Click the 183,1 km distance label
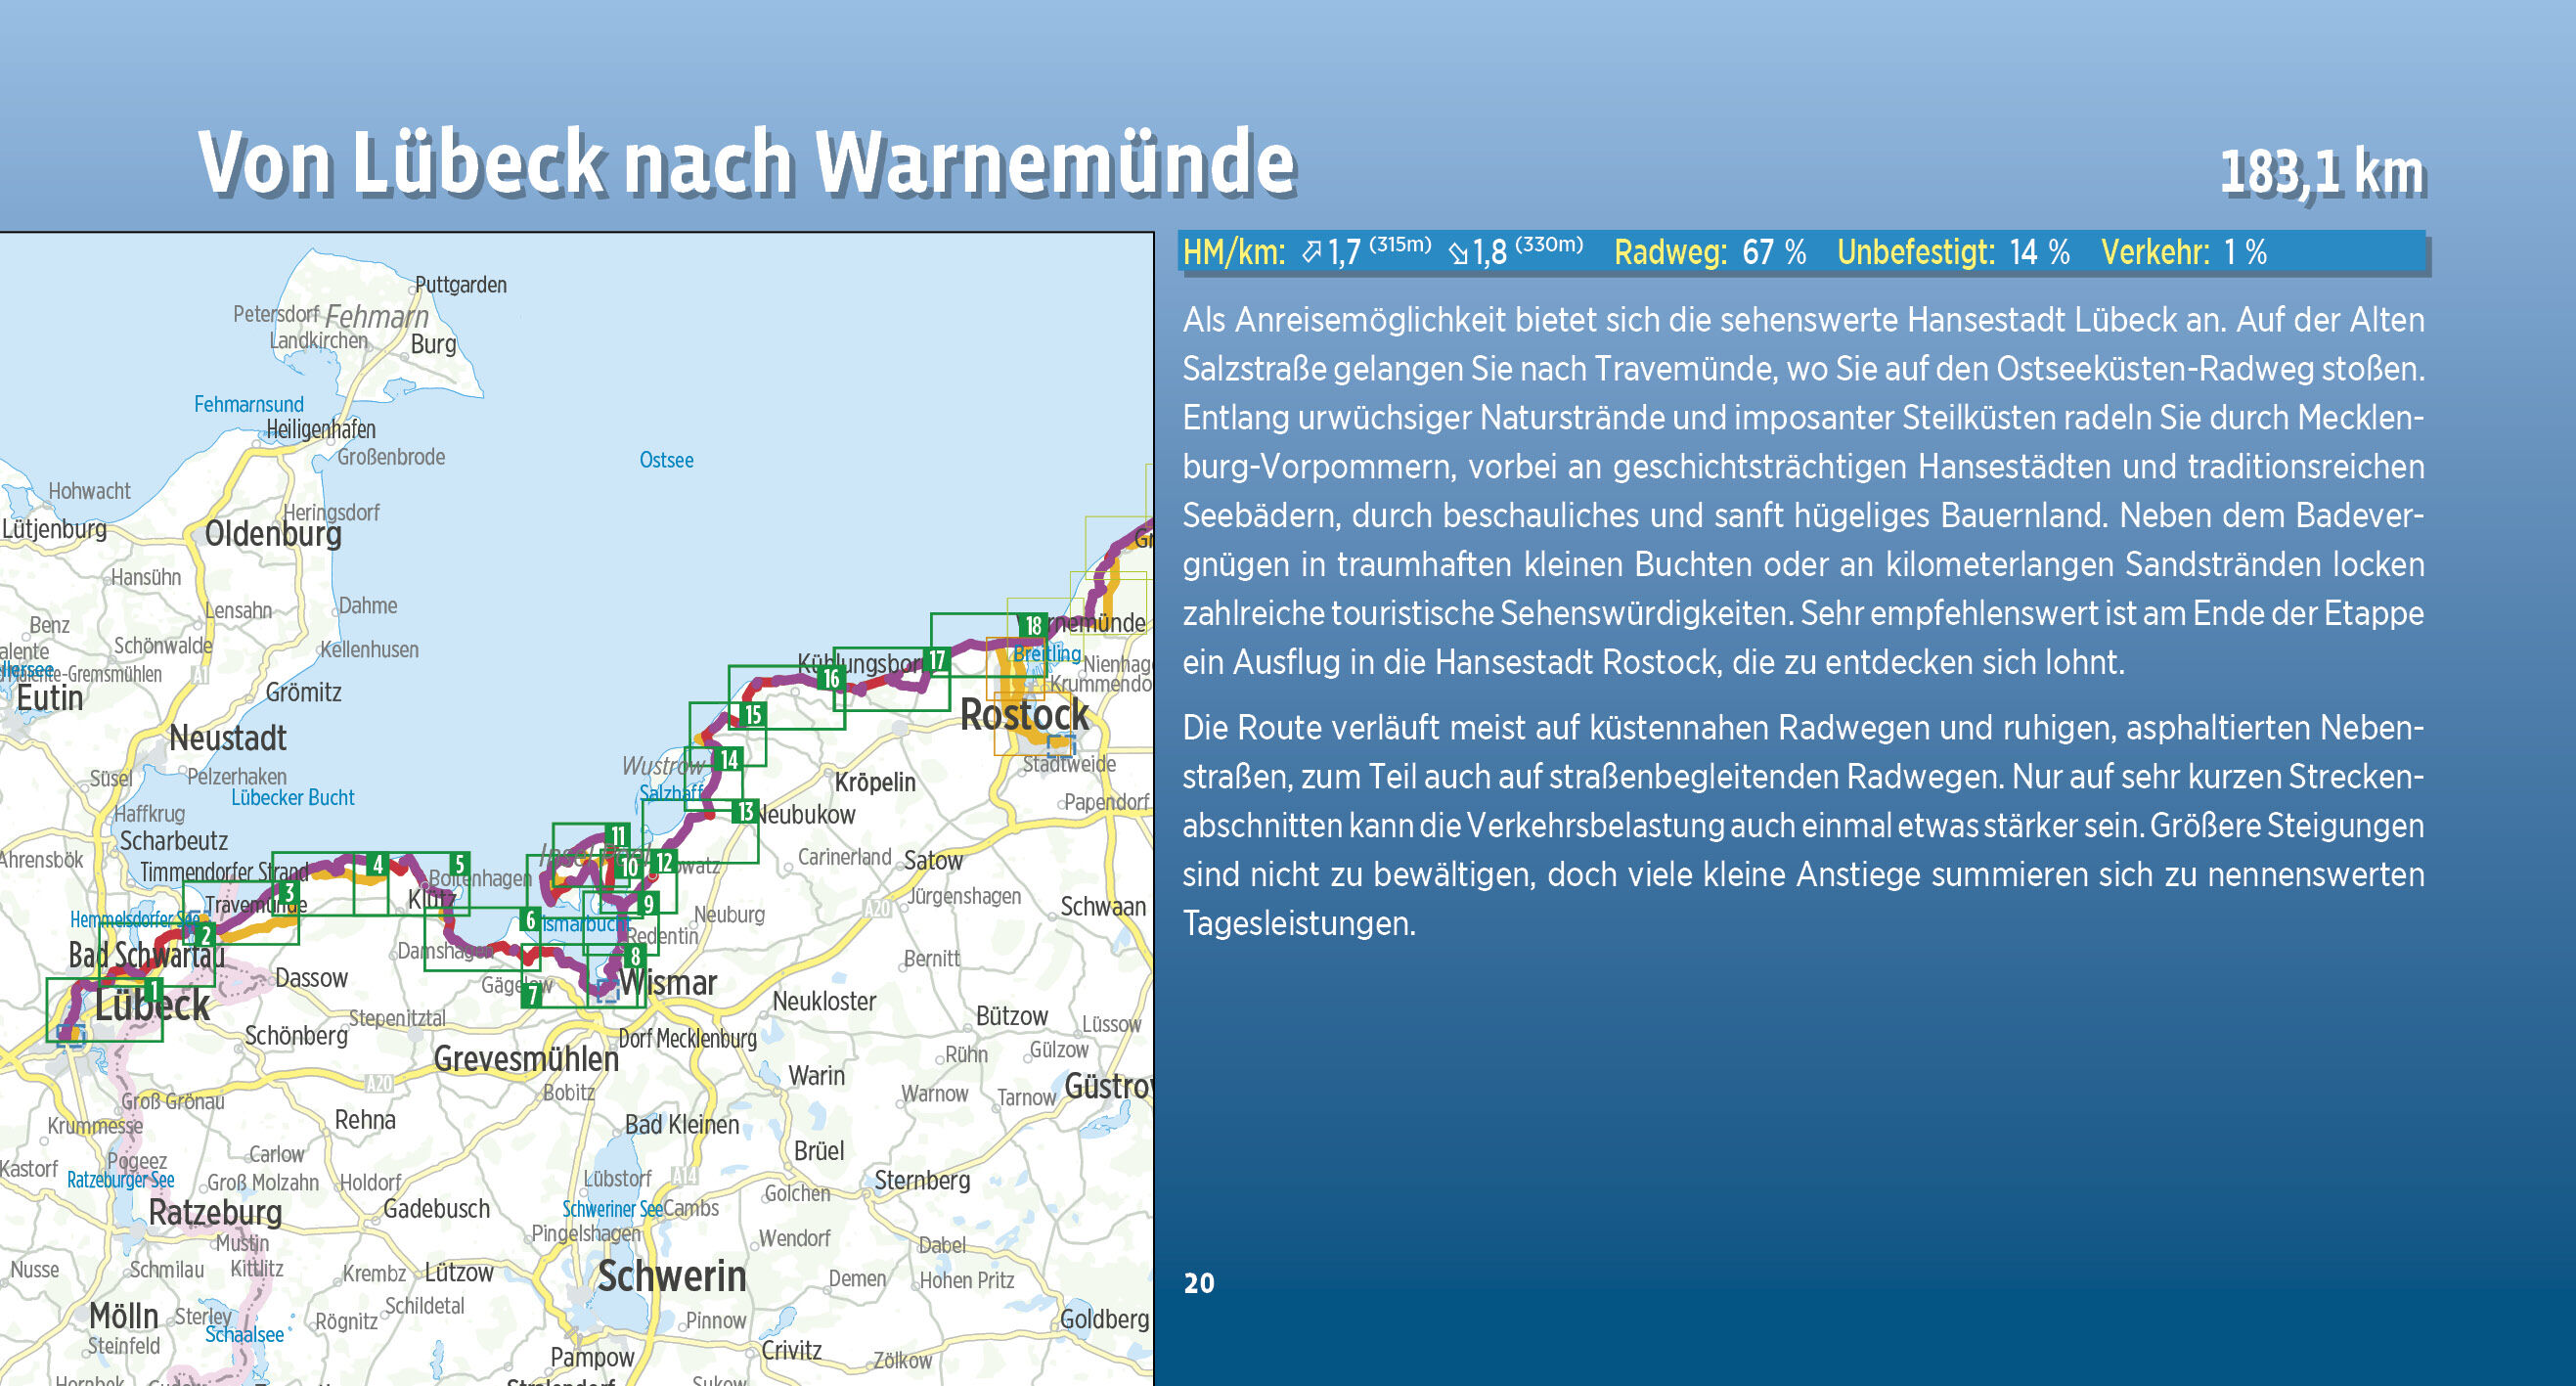Viewport: 2576px width, 1386px height. pyautogui.click(x=2322, y=172)
